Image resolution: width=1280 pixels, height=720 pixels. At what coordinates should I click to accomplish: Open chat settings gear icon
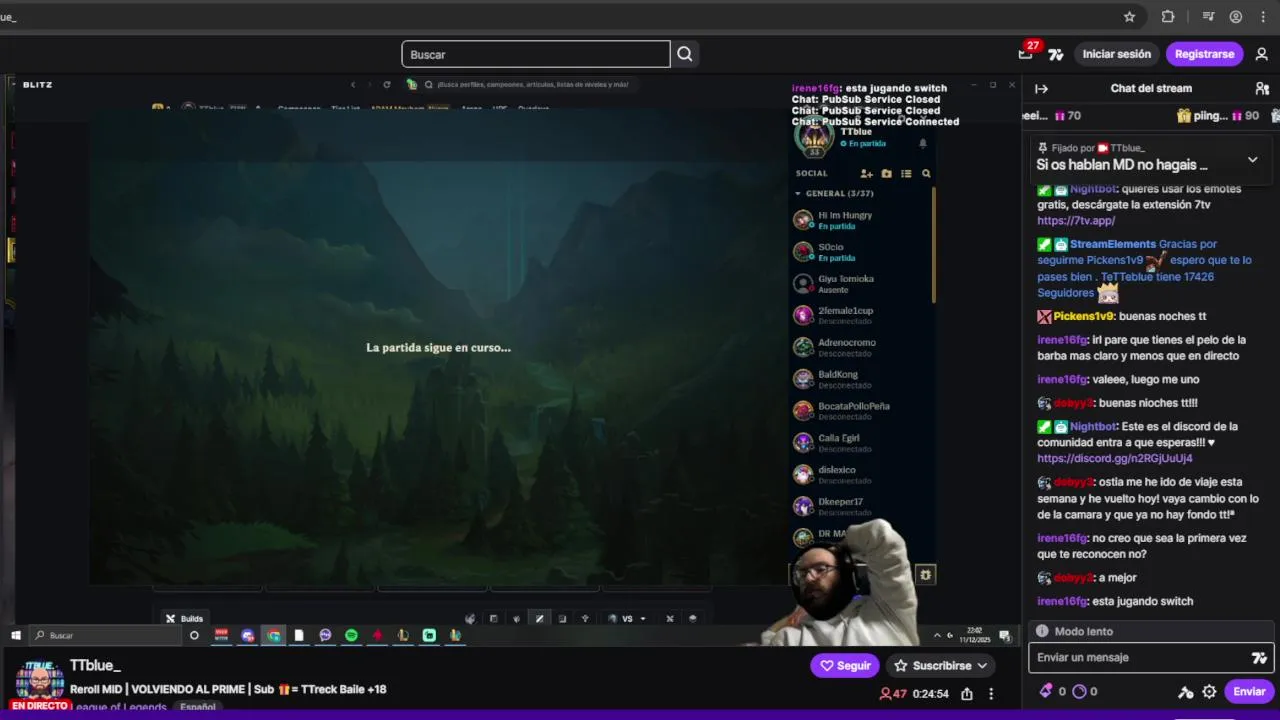1209,692
